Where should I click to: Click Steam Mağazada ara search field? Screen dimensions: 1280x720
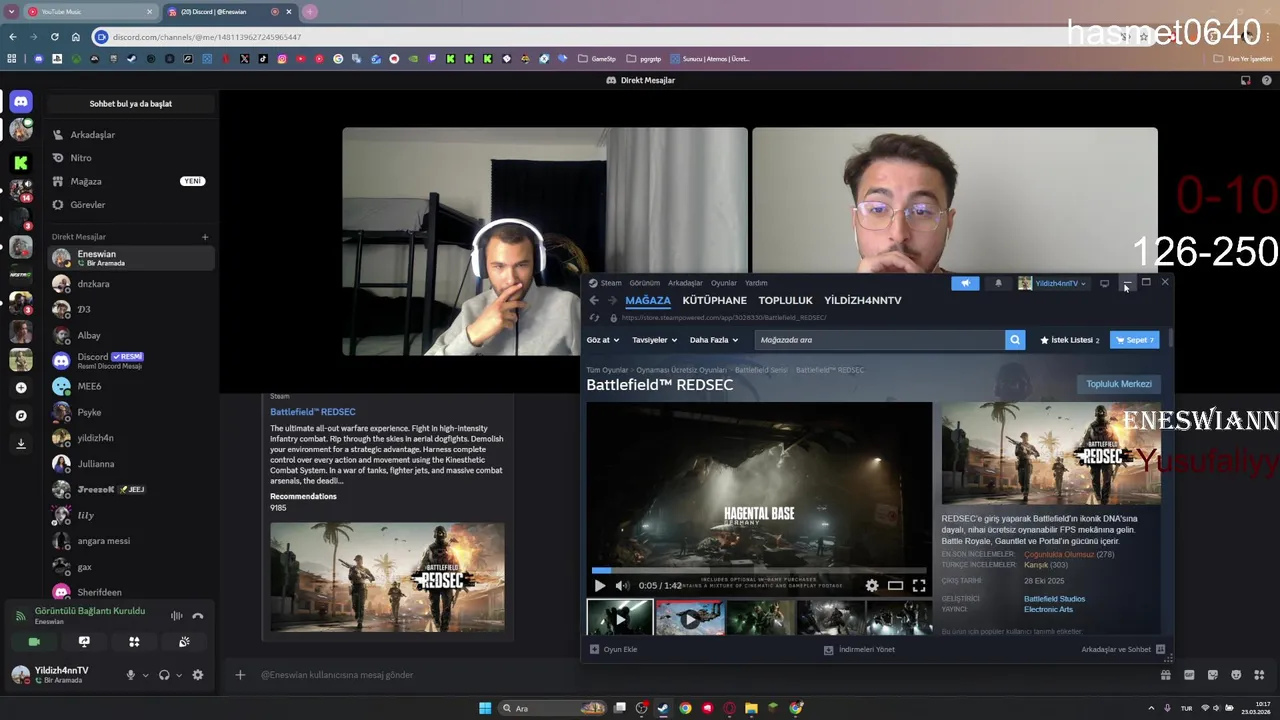880,340
